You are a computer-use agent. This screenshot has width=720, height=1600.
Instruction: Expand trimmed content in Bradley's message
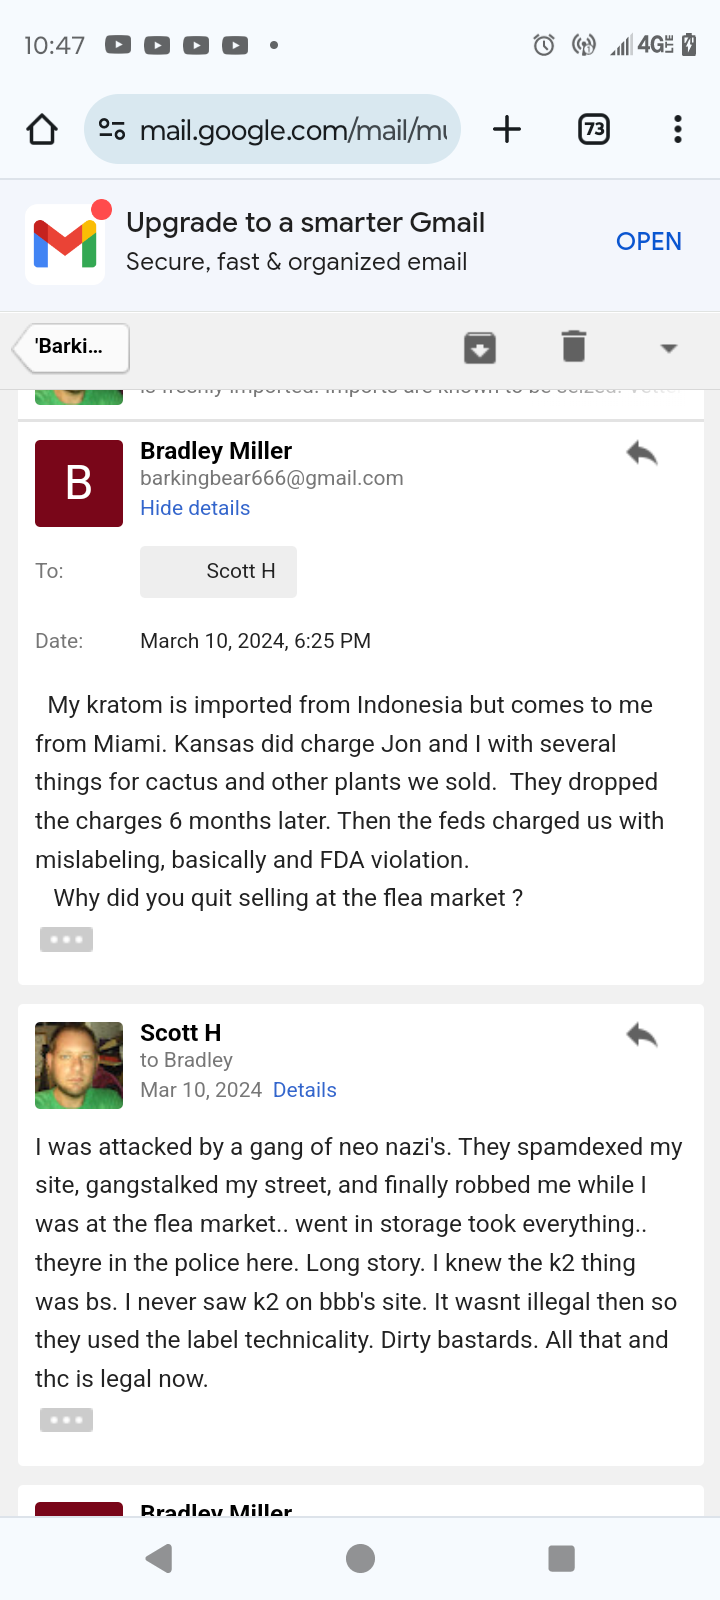(x=66, y=939)
